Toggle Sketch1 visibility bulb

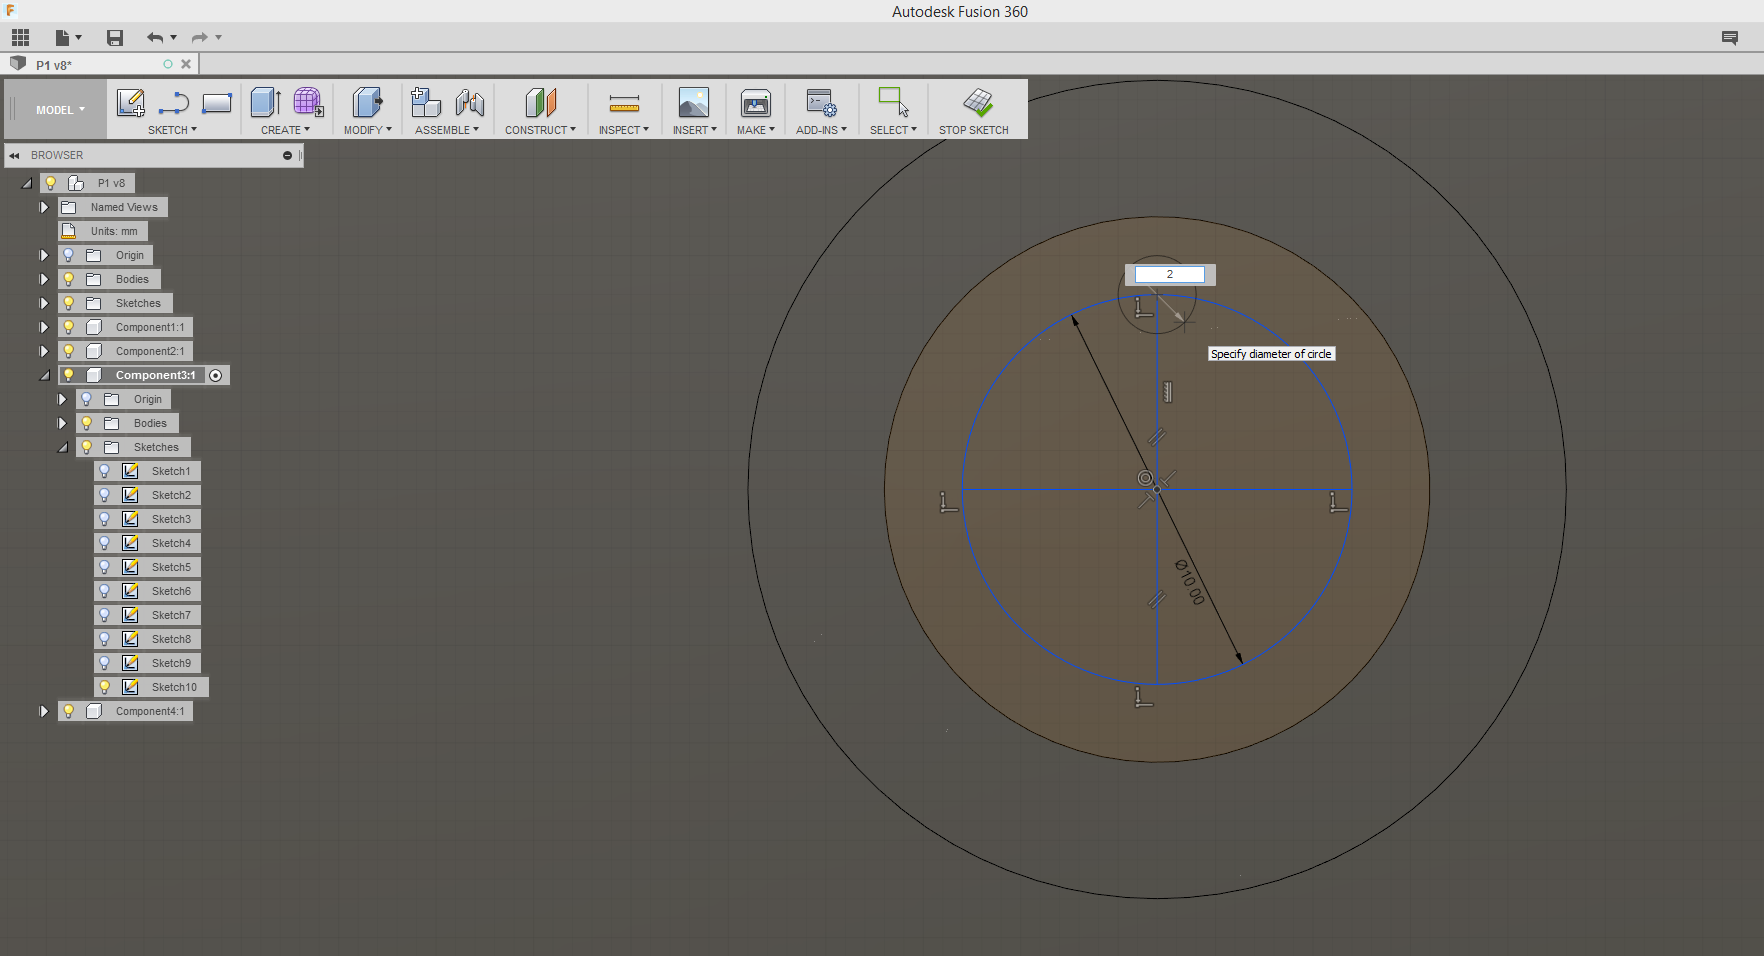105,471
